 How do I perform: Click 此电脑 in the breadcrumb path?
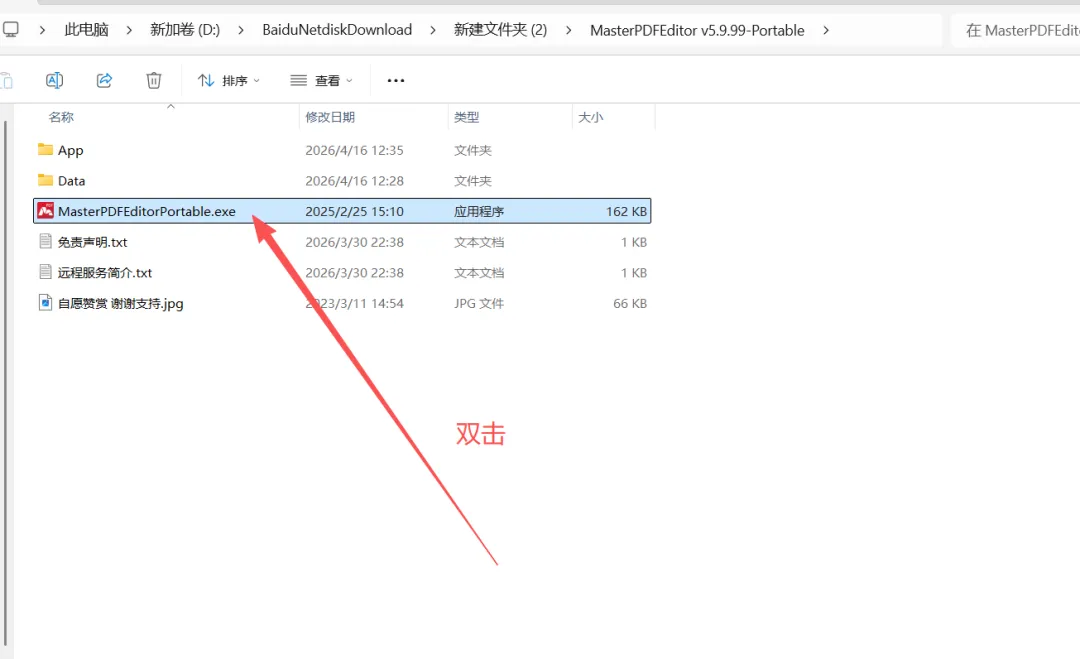pyautogui.click(x=87, y=30)
